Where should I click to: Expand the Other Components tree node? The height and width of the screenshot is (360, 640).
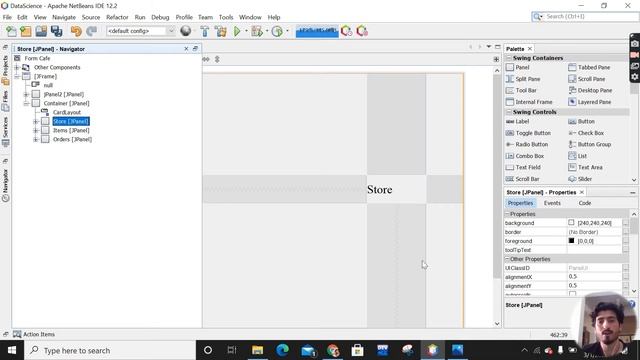(17, 67)
